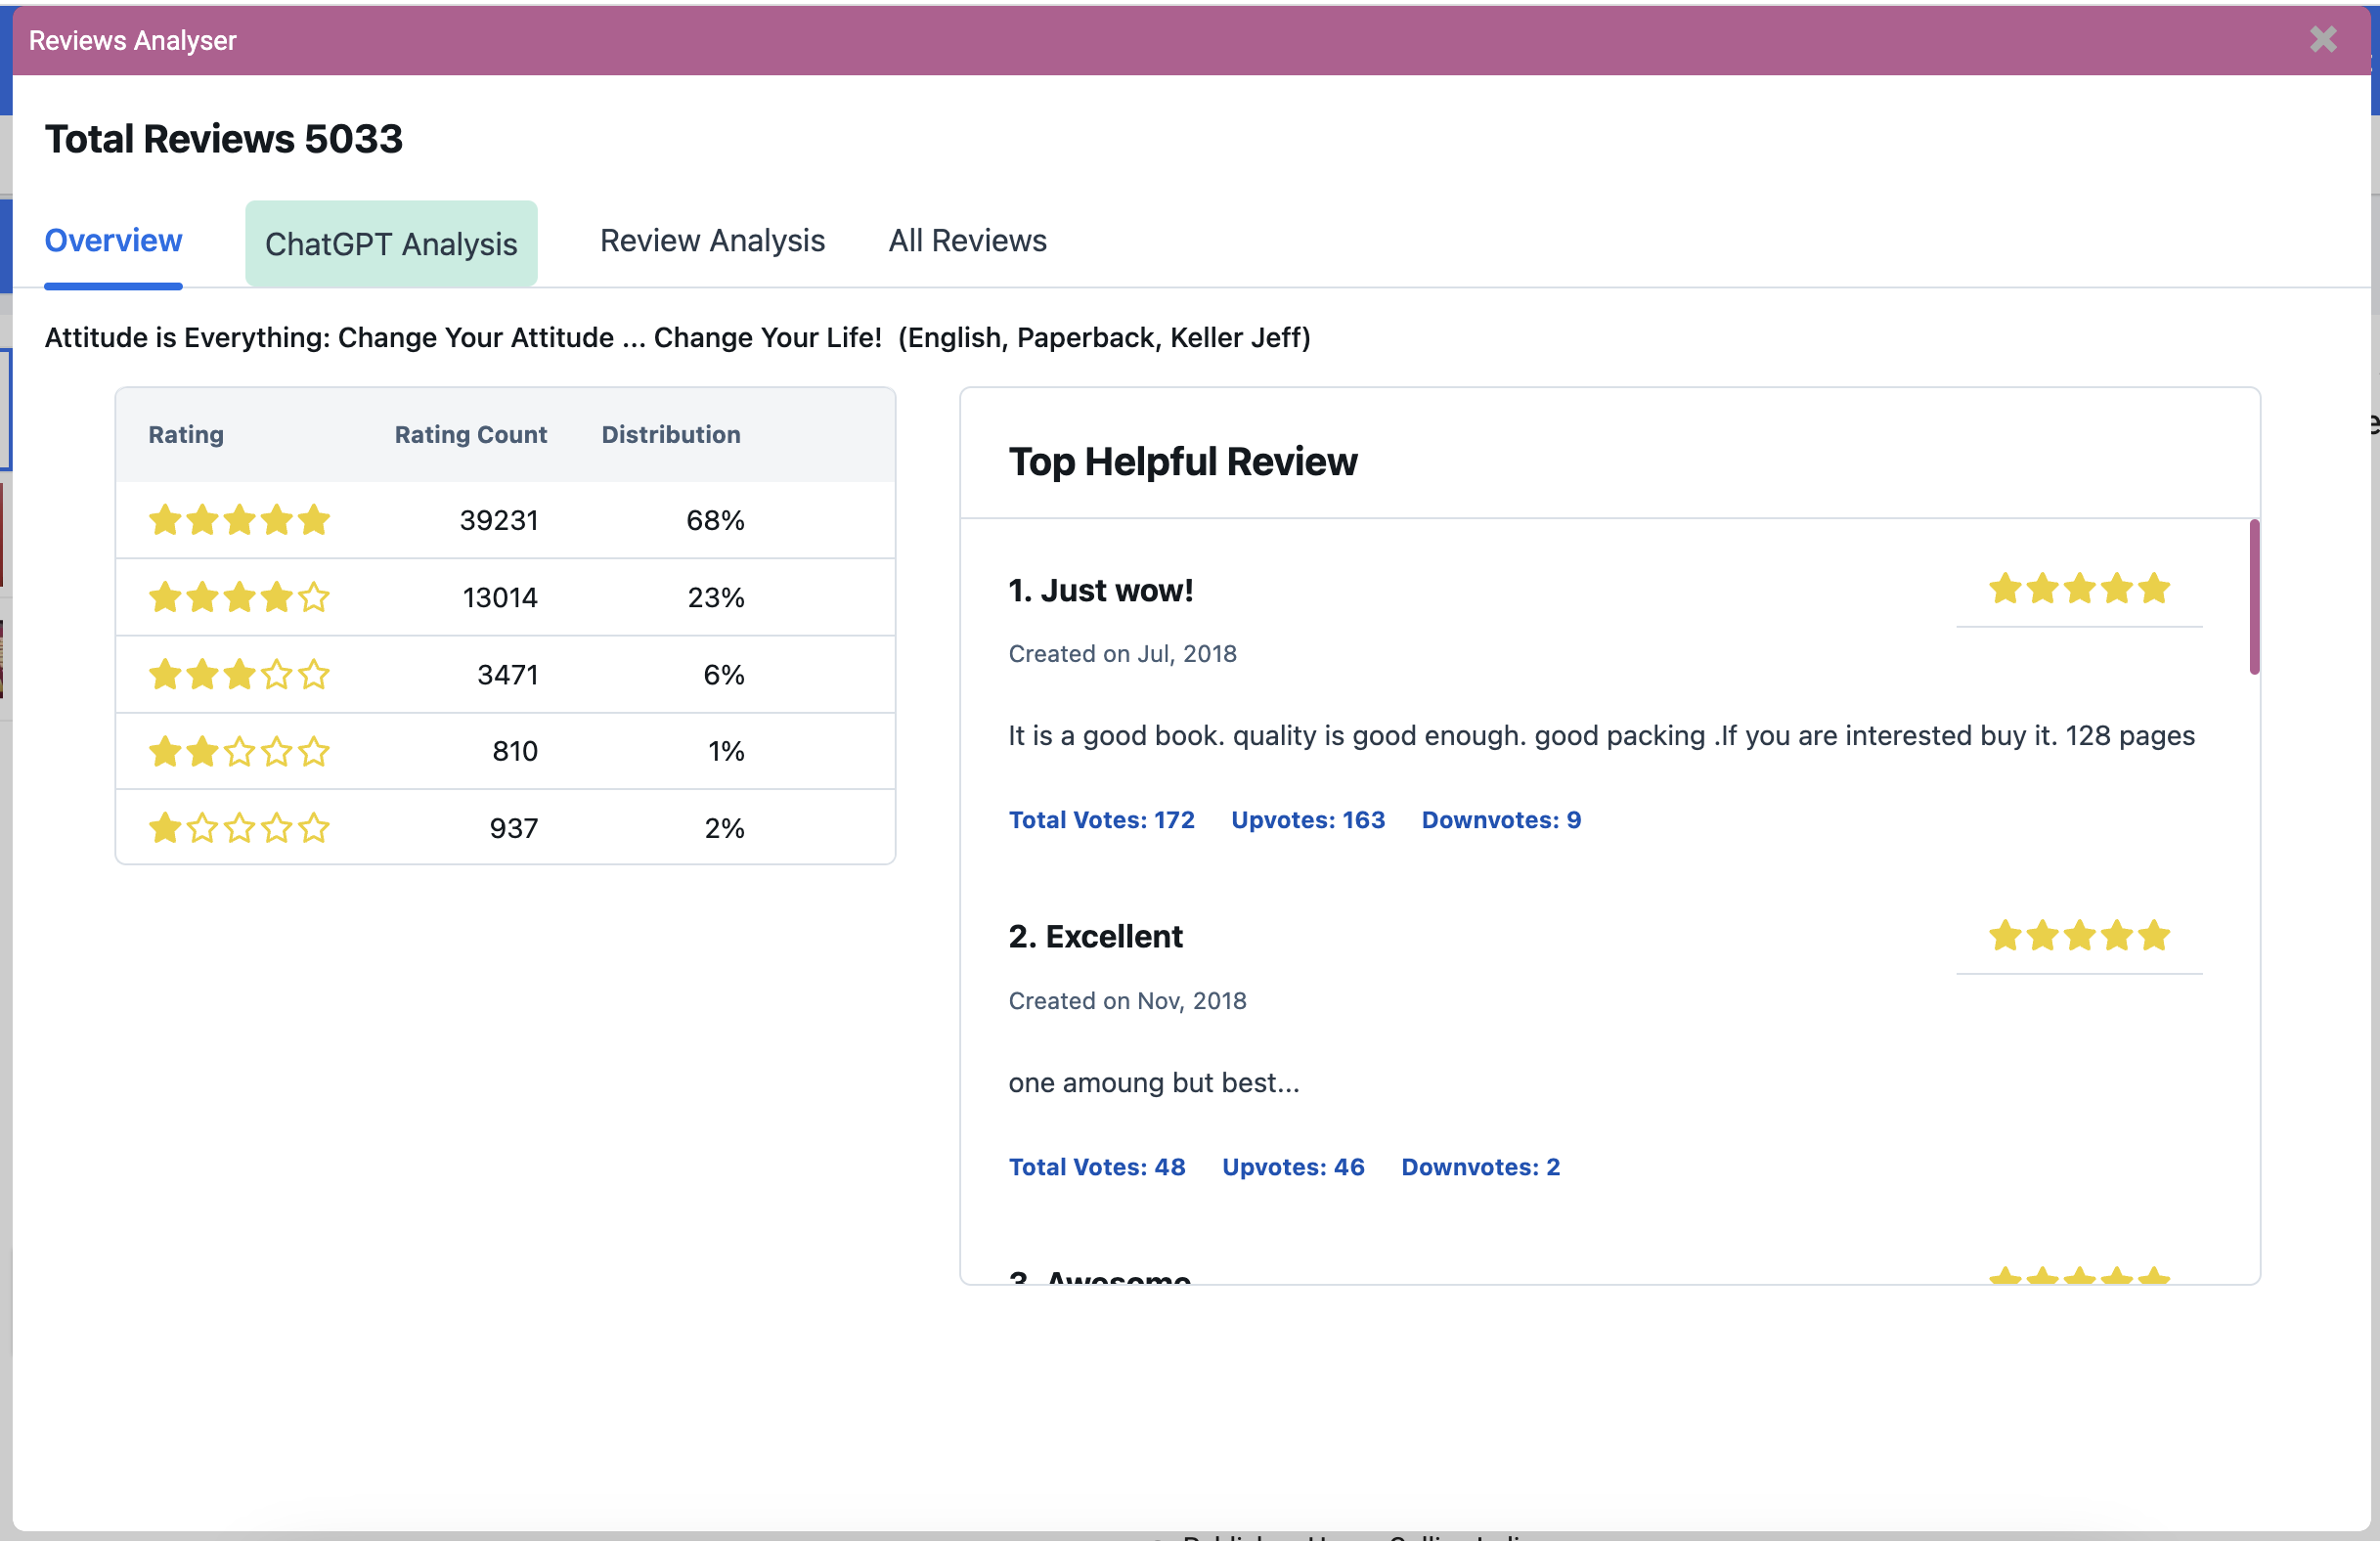
Task: Click the Distribution column header
Action: pyautogui.click(x=670, y=435)
